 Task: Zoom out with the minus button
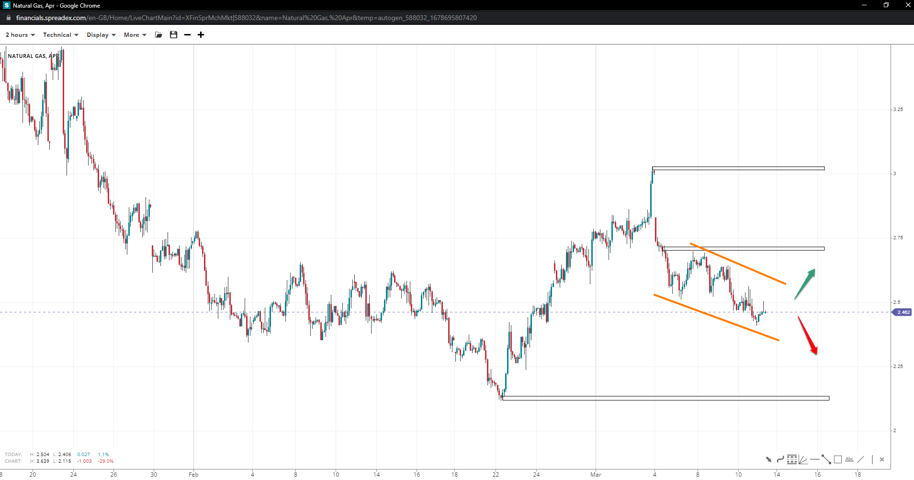[187, 35]
